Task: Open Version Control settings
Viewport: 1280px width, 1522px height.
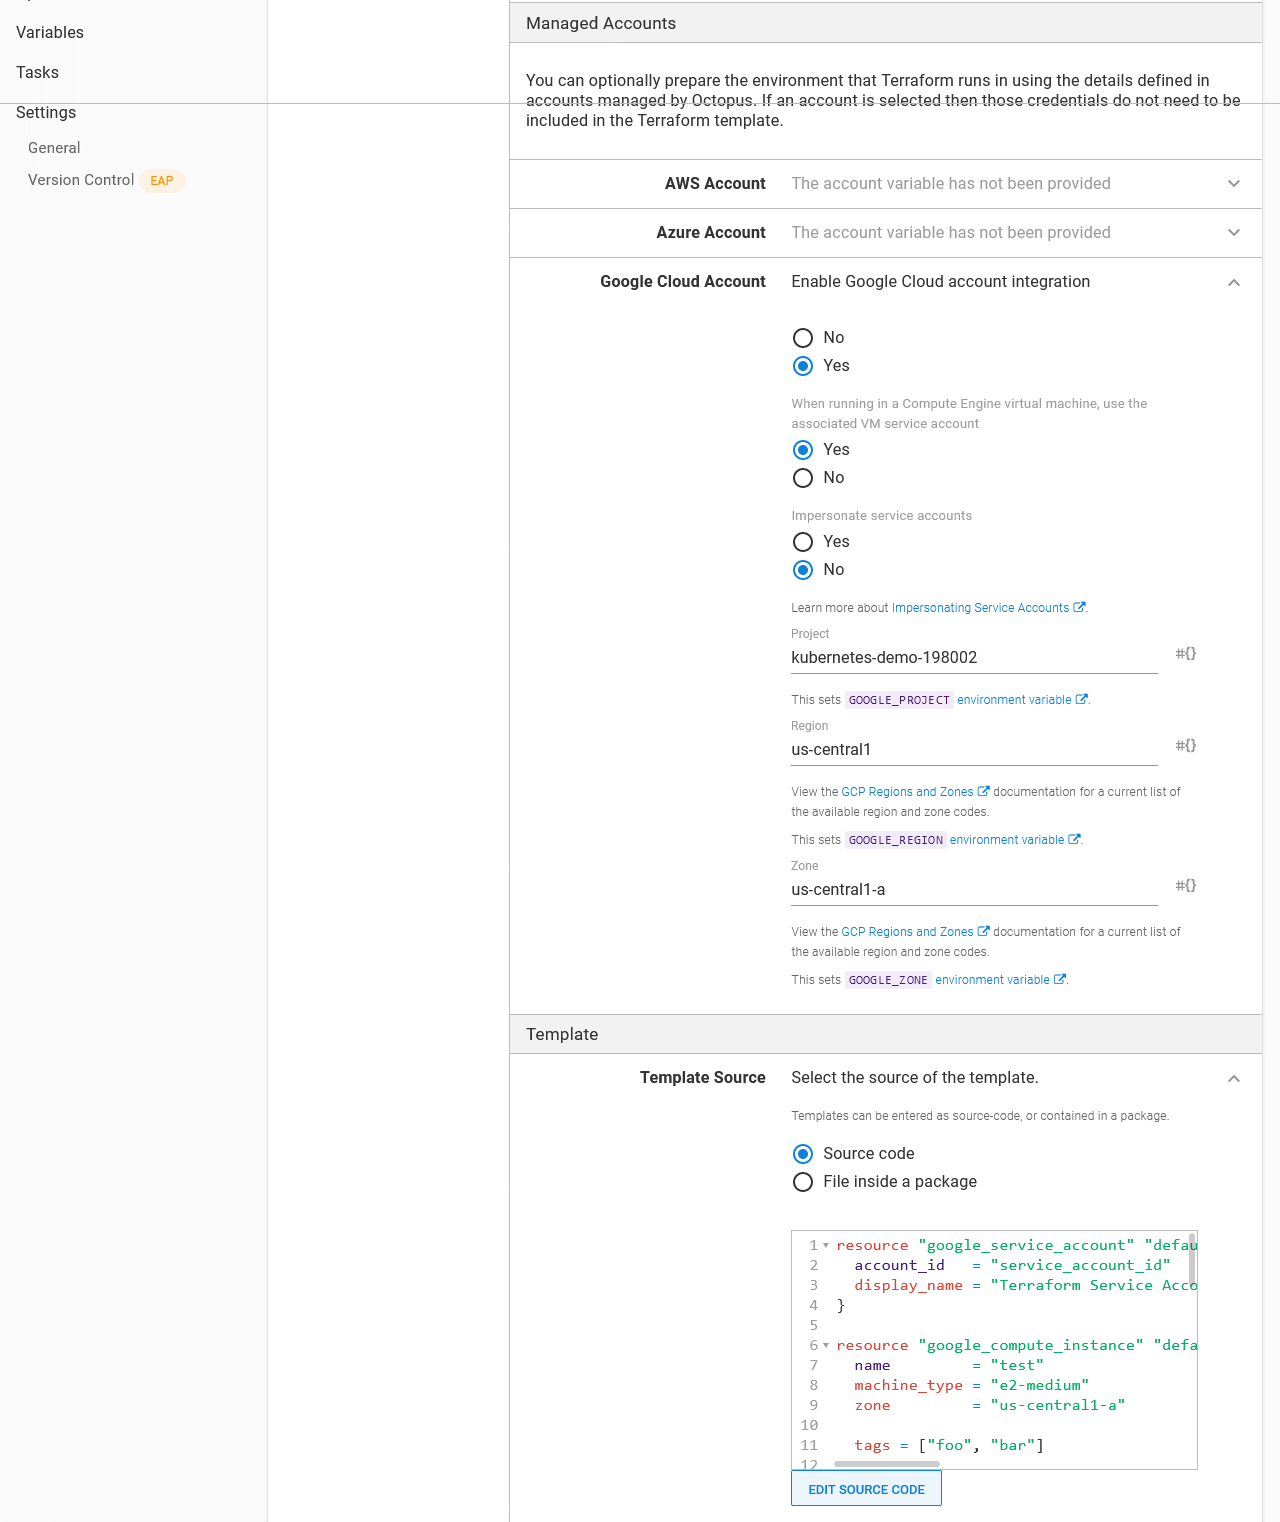Action: 81,180
